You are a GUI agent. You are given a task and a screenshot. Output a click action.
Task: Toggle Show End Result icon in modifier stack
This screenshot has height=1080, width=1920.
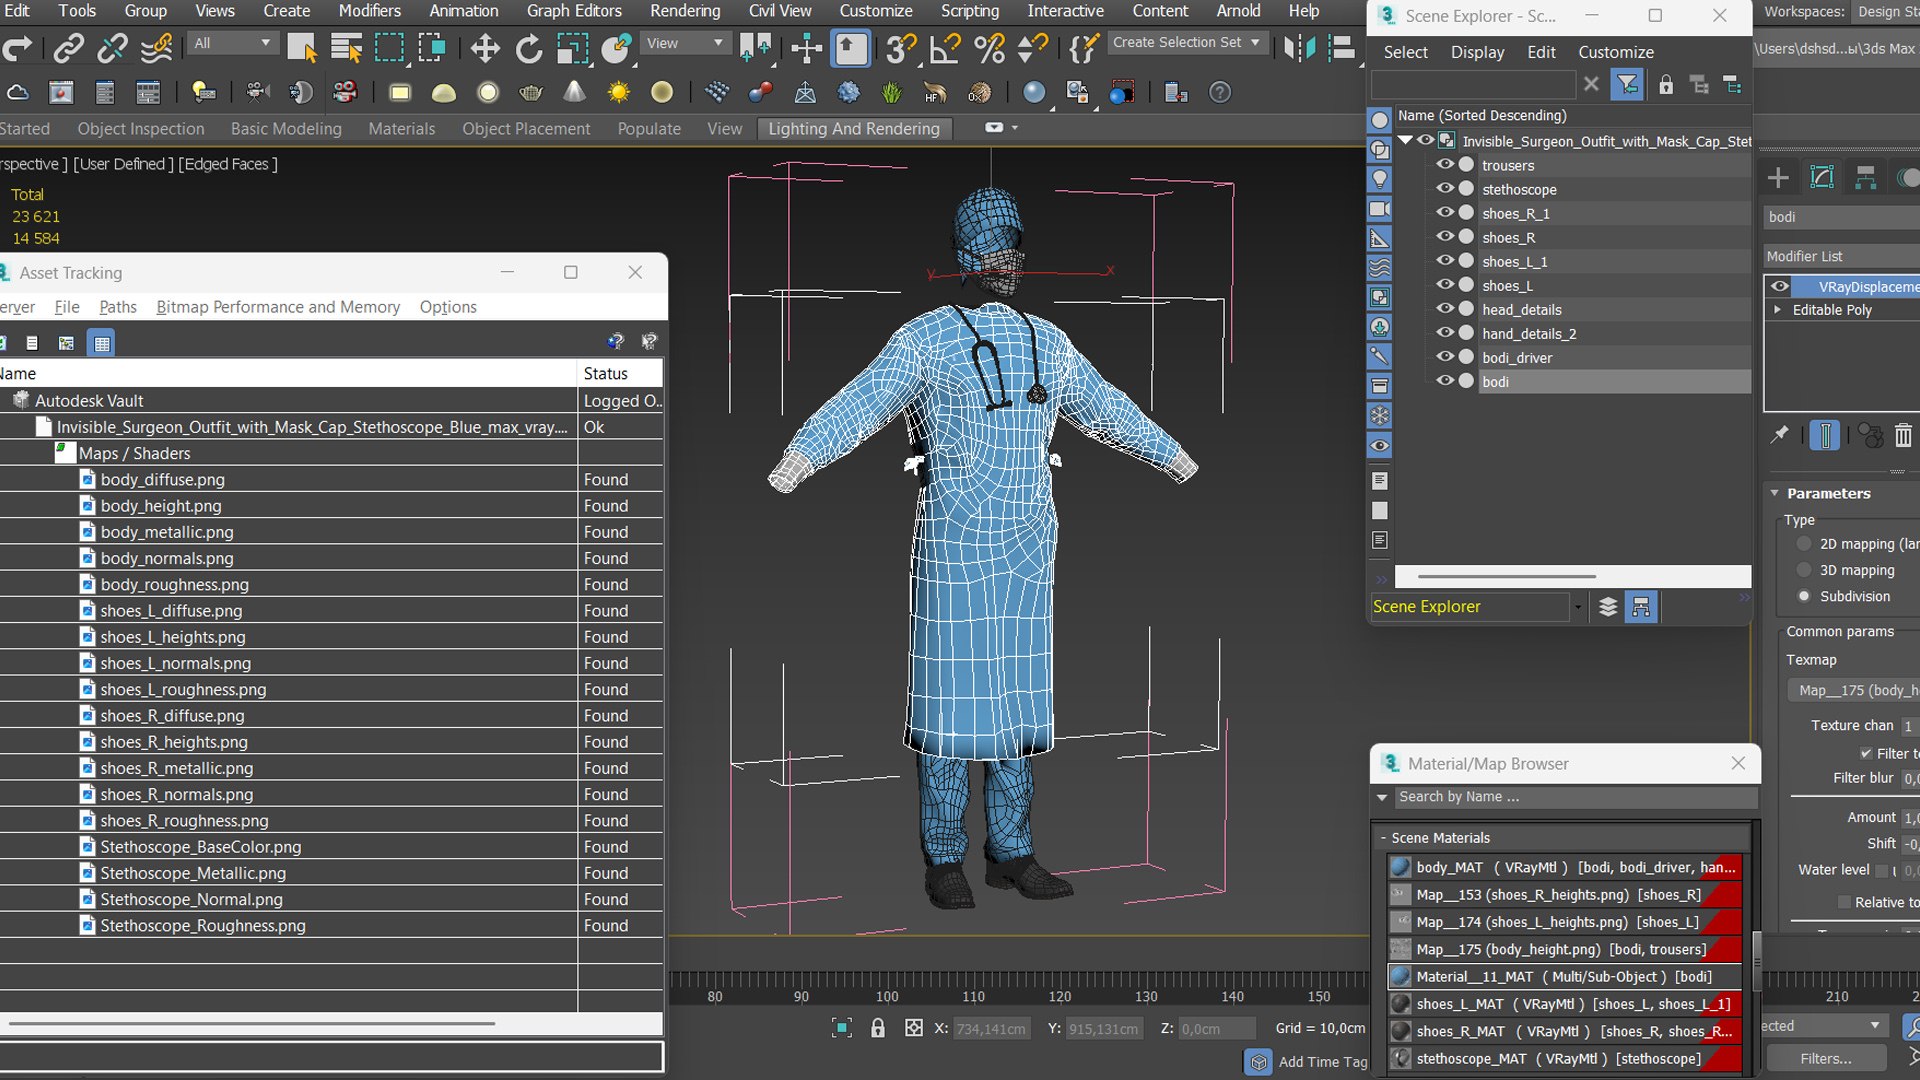pos(1825,435)
